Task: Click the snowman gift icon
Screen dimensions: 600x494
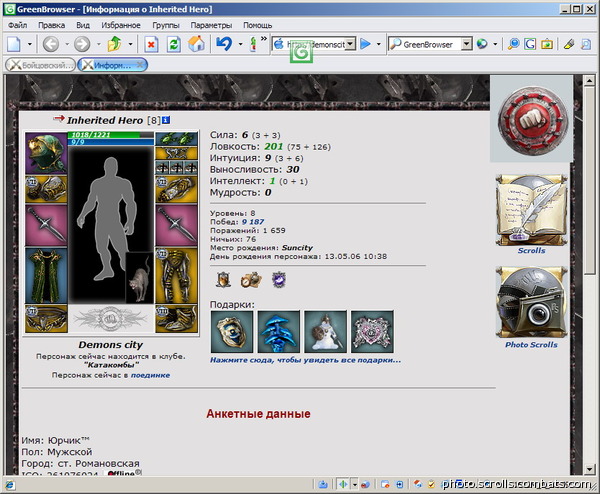Action: coord(326,332)
